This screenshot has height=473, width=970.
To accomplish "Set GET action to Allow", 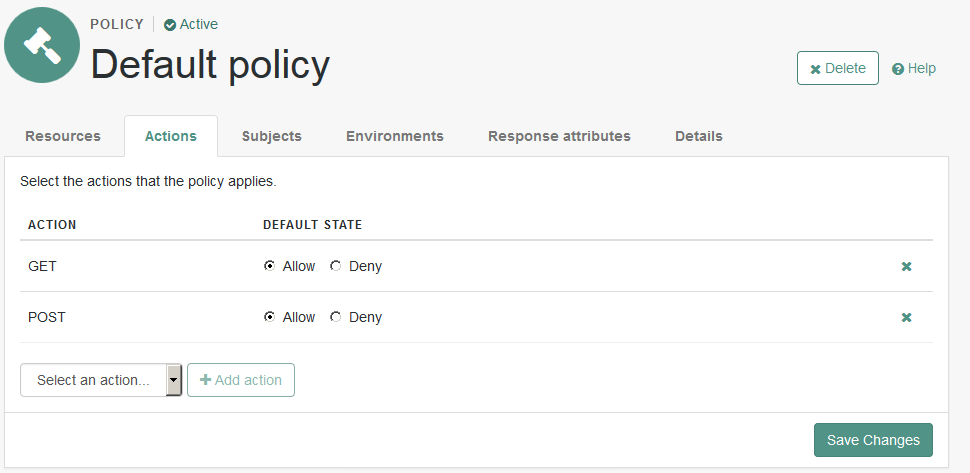I will point(270,266).
